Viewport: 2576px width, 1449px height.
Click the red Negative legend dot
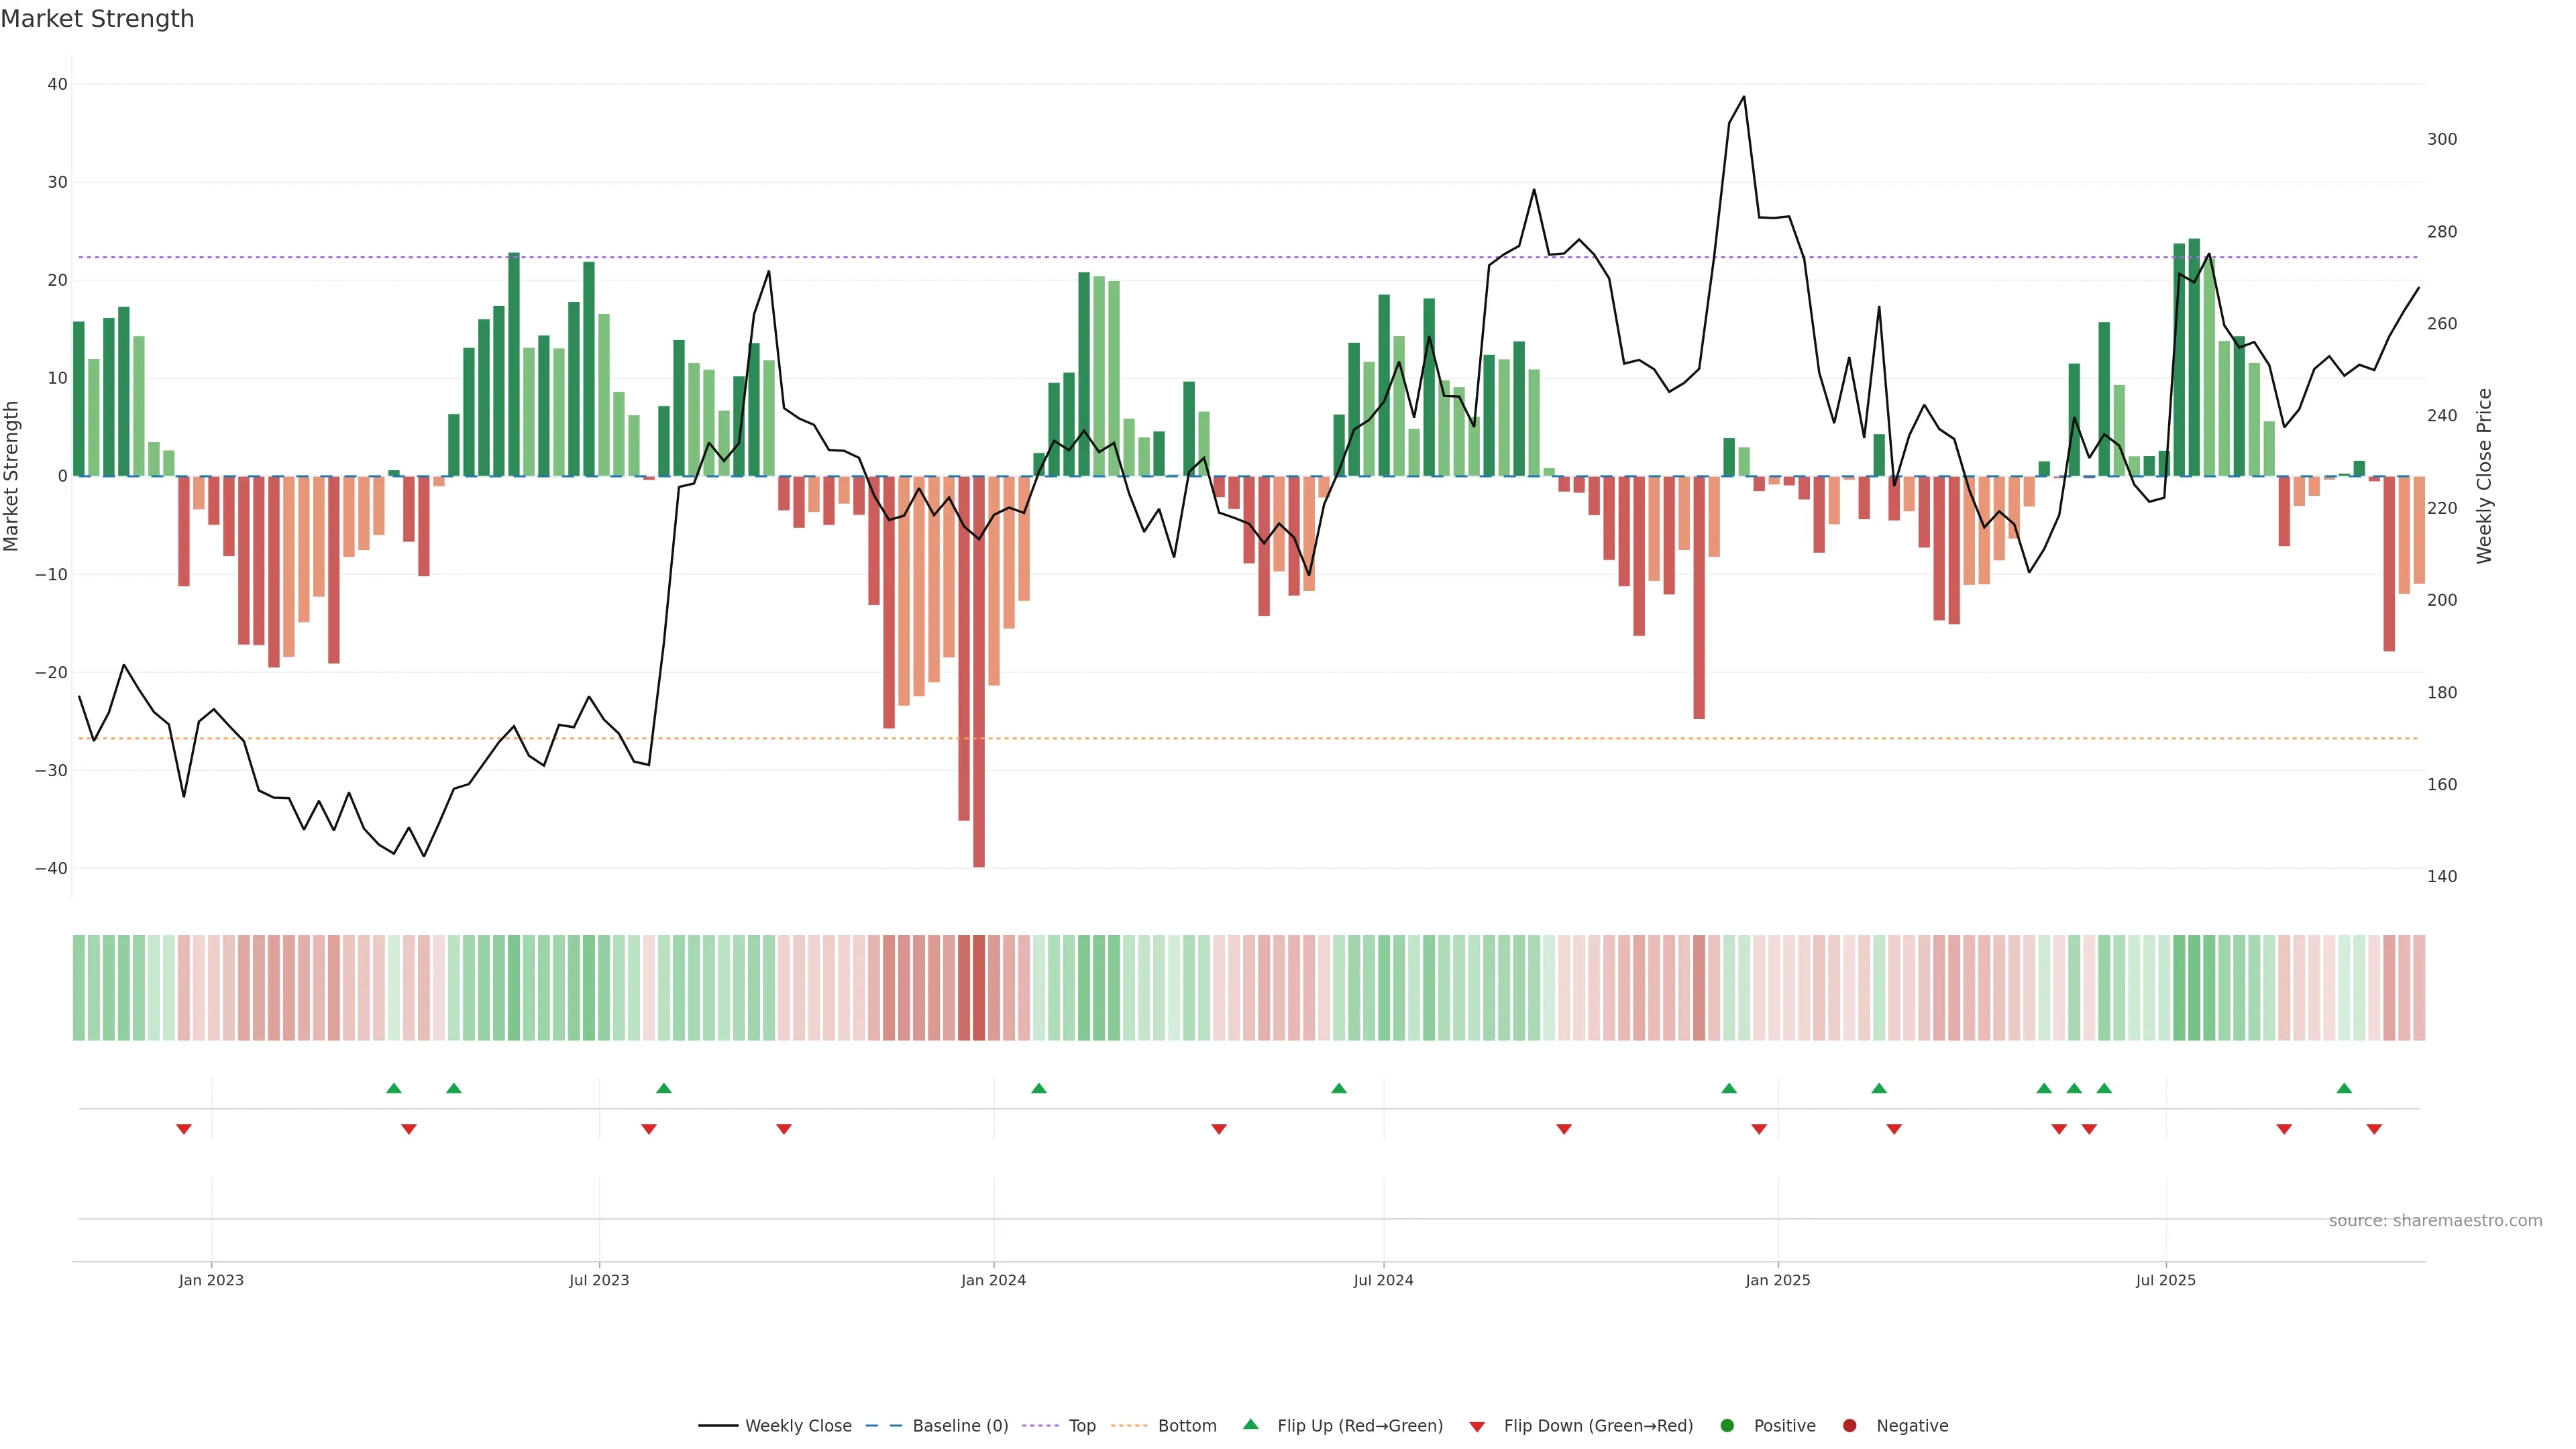(x=1849, y=1426)
